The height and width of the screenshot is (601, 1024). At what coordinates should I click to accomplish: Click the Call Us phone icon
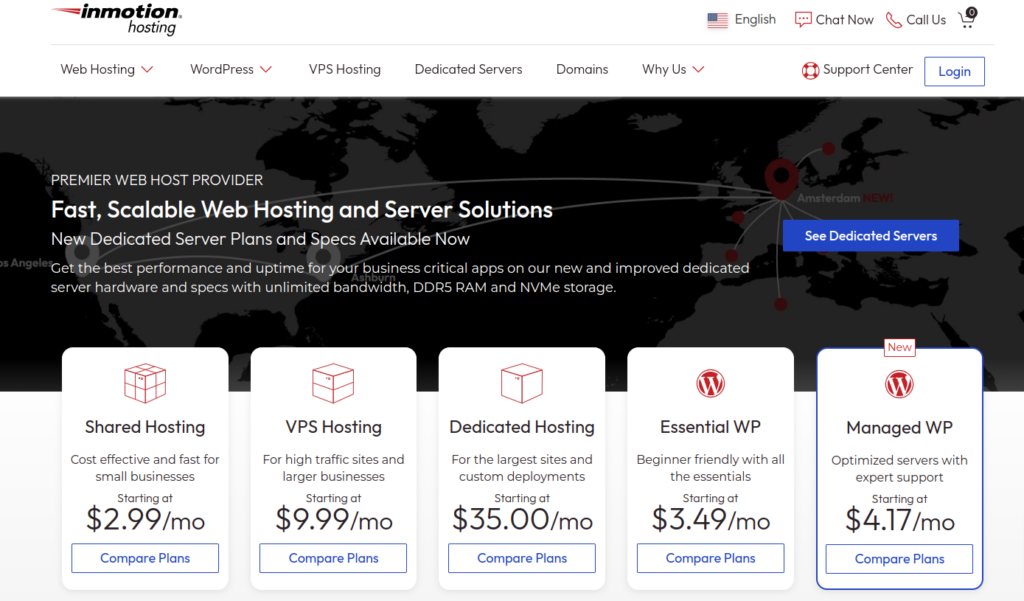893,20
